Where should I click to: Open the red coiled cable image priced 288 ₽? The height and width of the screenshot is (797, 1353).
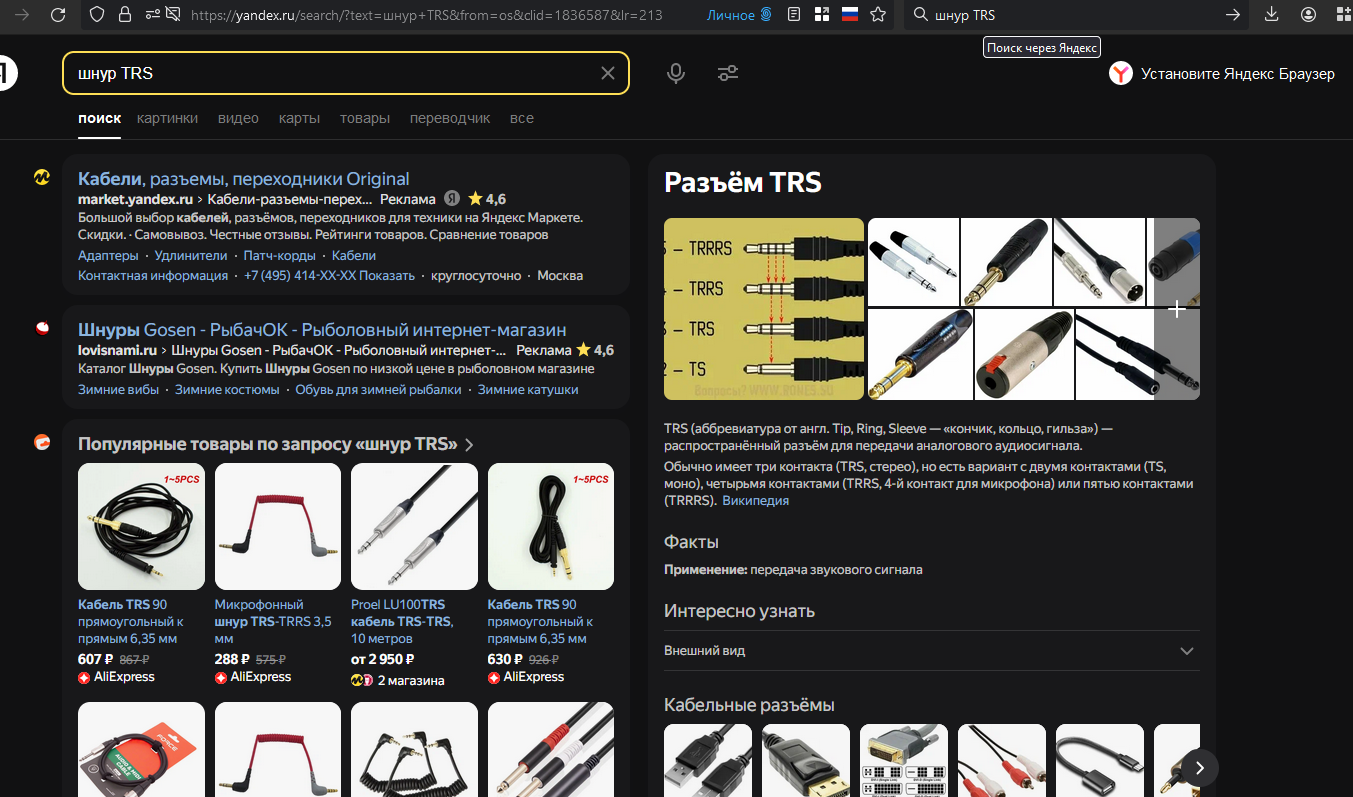tap(278, 526)
